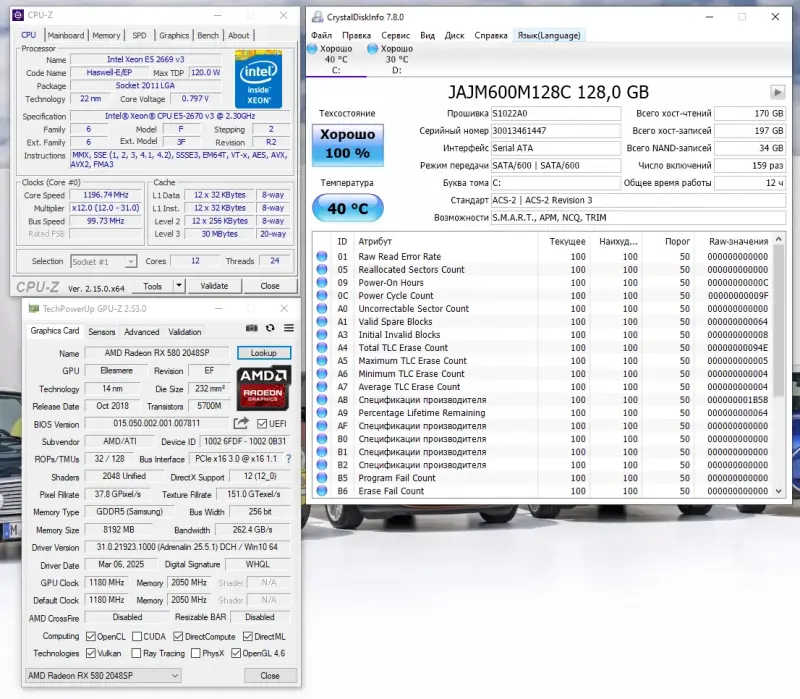Switch to the Memory tab in CPU-Z
This screenshot has height=699, width=800.
click(106, 35)
